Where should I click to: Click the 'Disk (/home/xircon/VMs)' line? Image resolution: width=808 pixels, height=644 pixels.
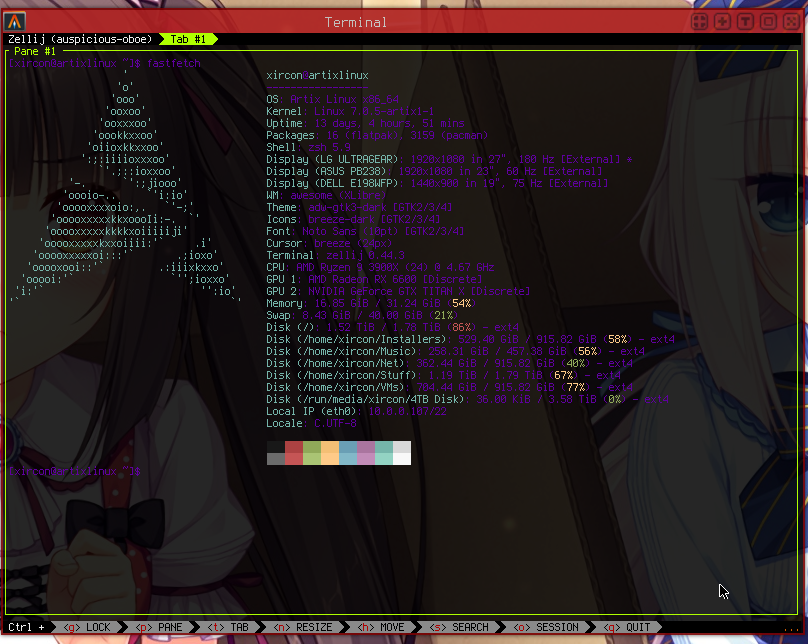pos(449,387)
